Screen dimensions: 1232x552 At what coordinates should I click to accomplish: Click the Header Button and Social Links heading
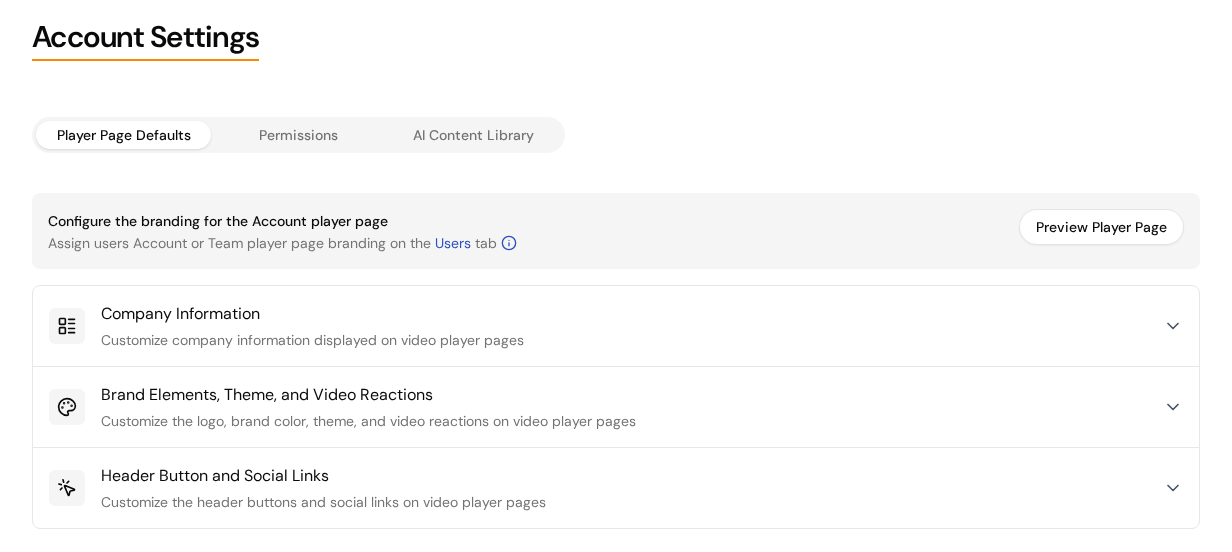click(215, 476)
